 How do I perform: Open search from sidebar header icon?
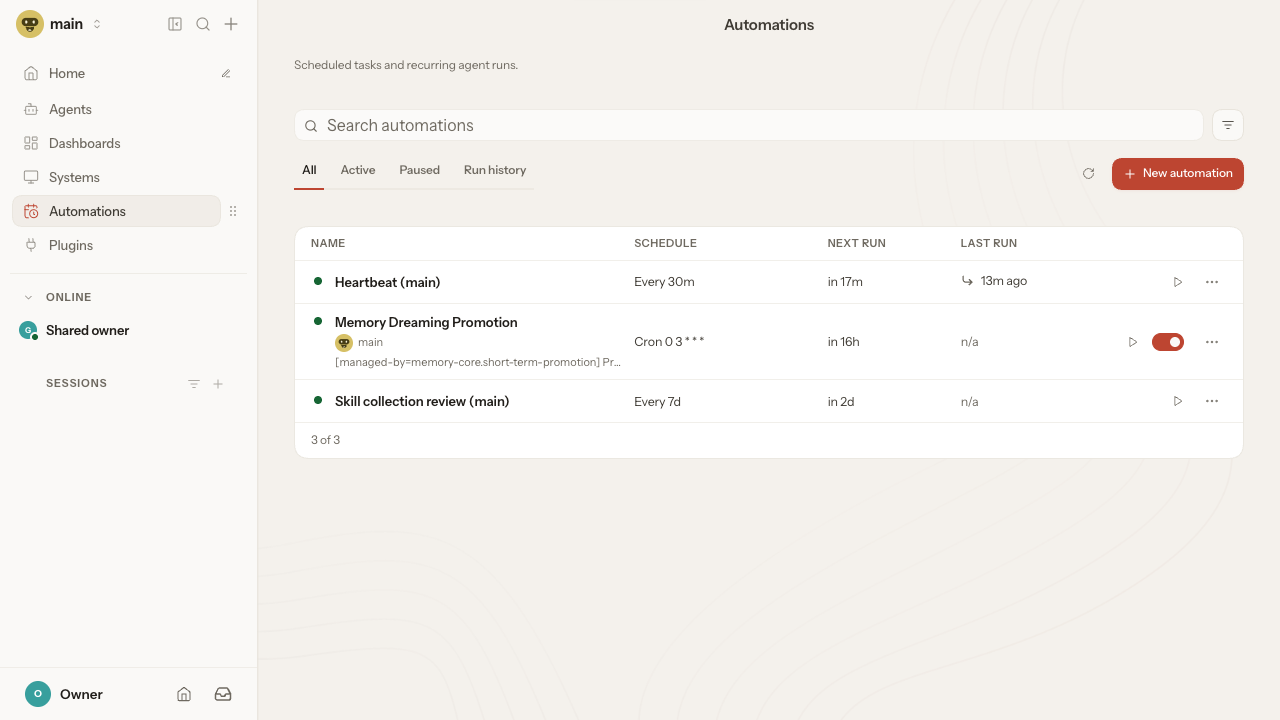click(203, 24)
